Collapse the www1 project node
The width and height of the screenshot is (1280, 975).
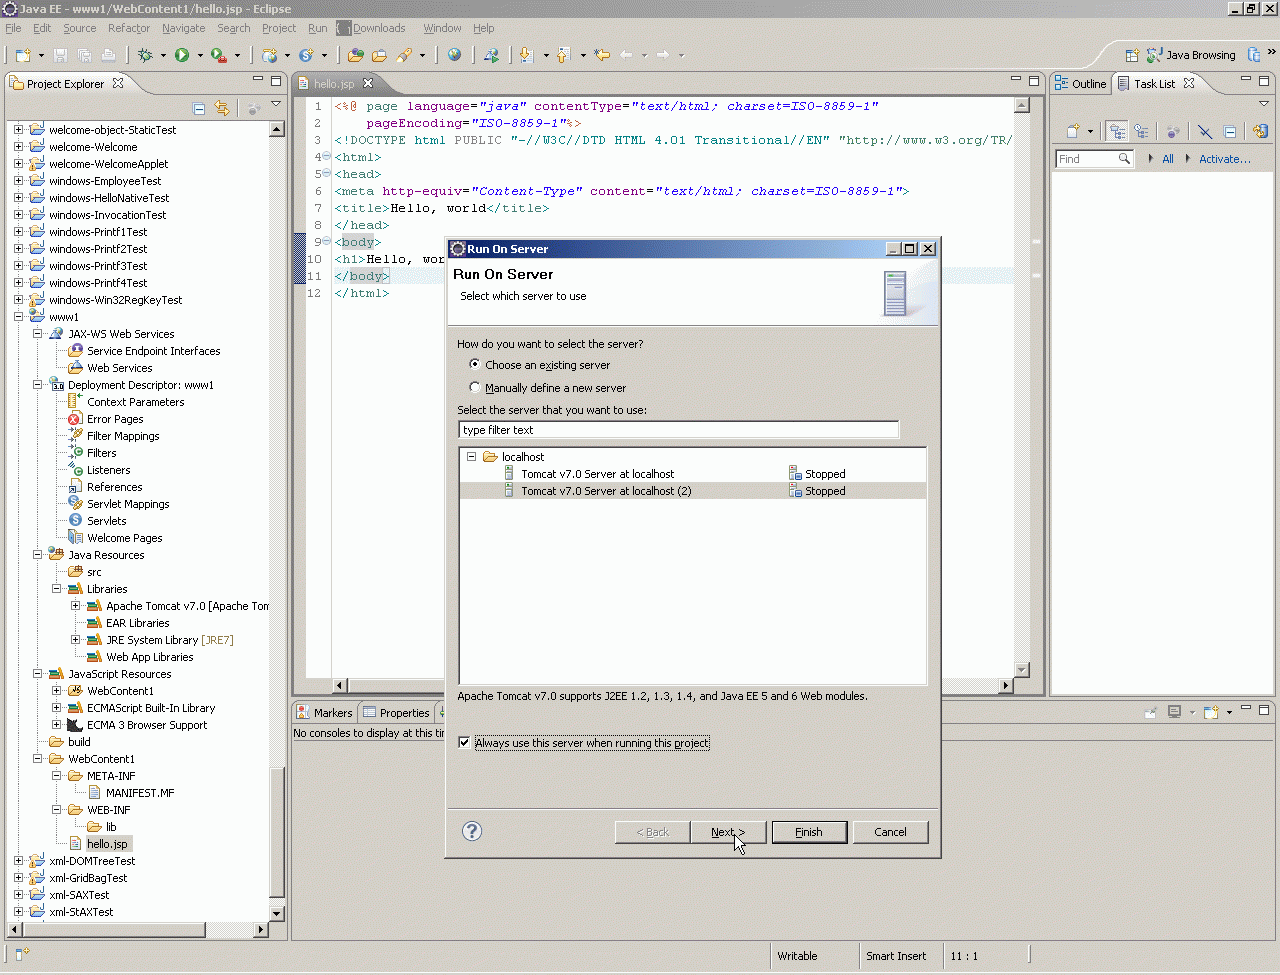click(x=18, y=317)
